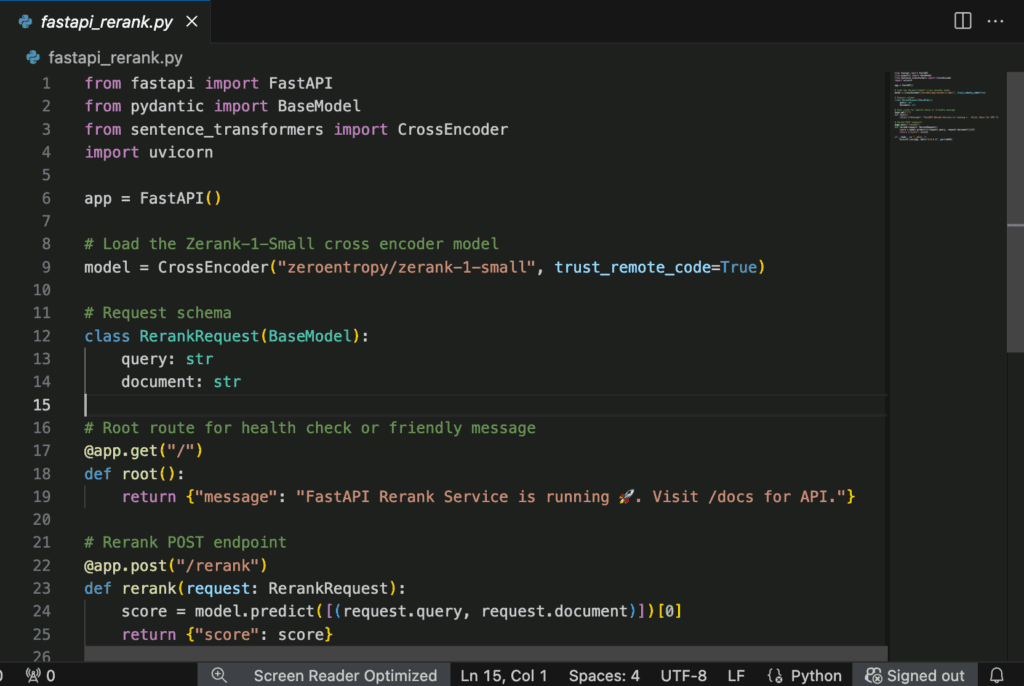Screen dimensions: 1024x686
Task: Click "RerankRequest" class name on line 12
Action: tap(199, 336)
